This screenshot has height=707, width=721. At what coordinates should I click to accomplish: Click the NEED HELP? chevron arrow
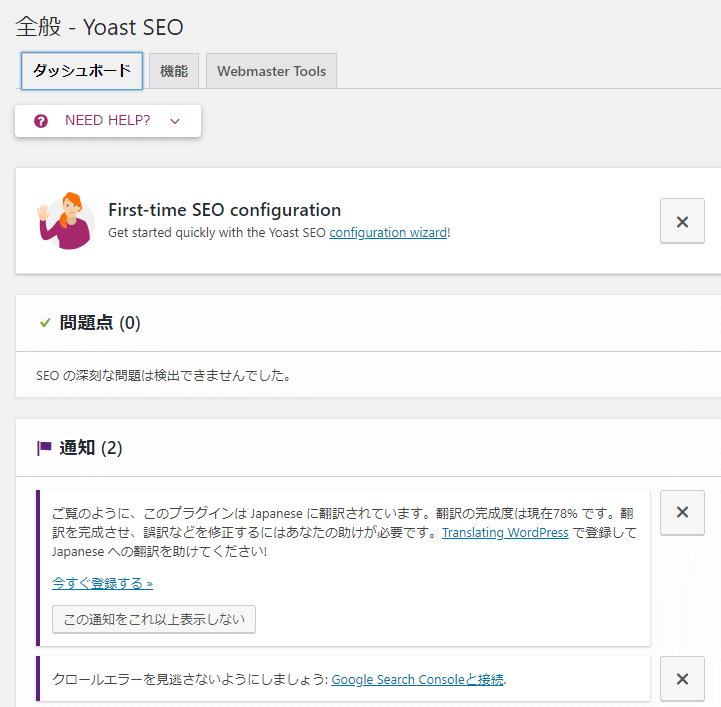[x=175, y=121]
